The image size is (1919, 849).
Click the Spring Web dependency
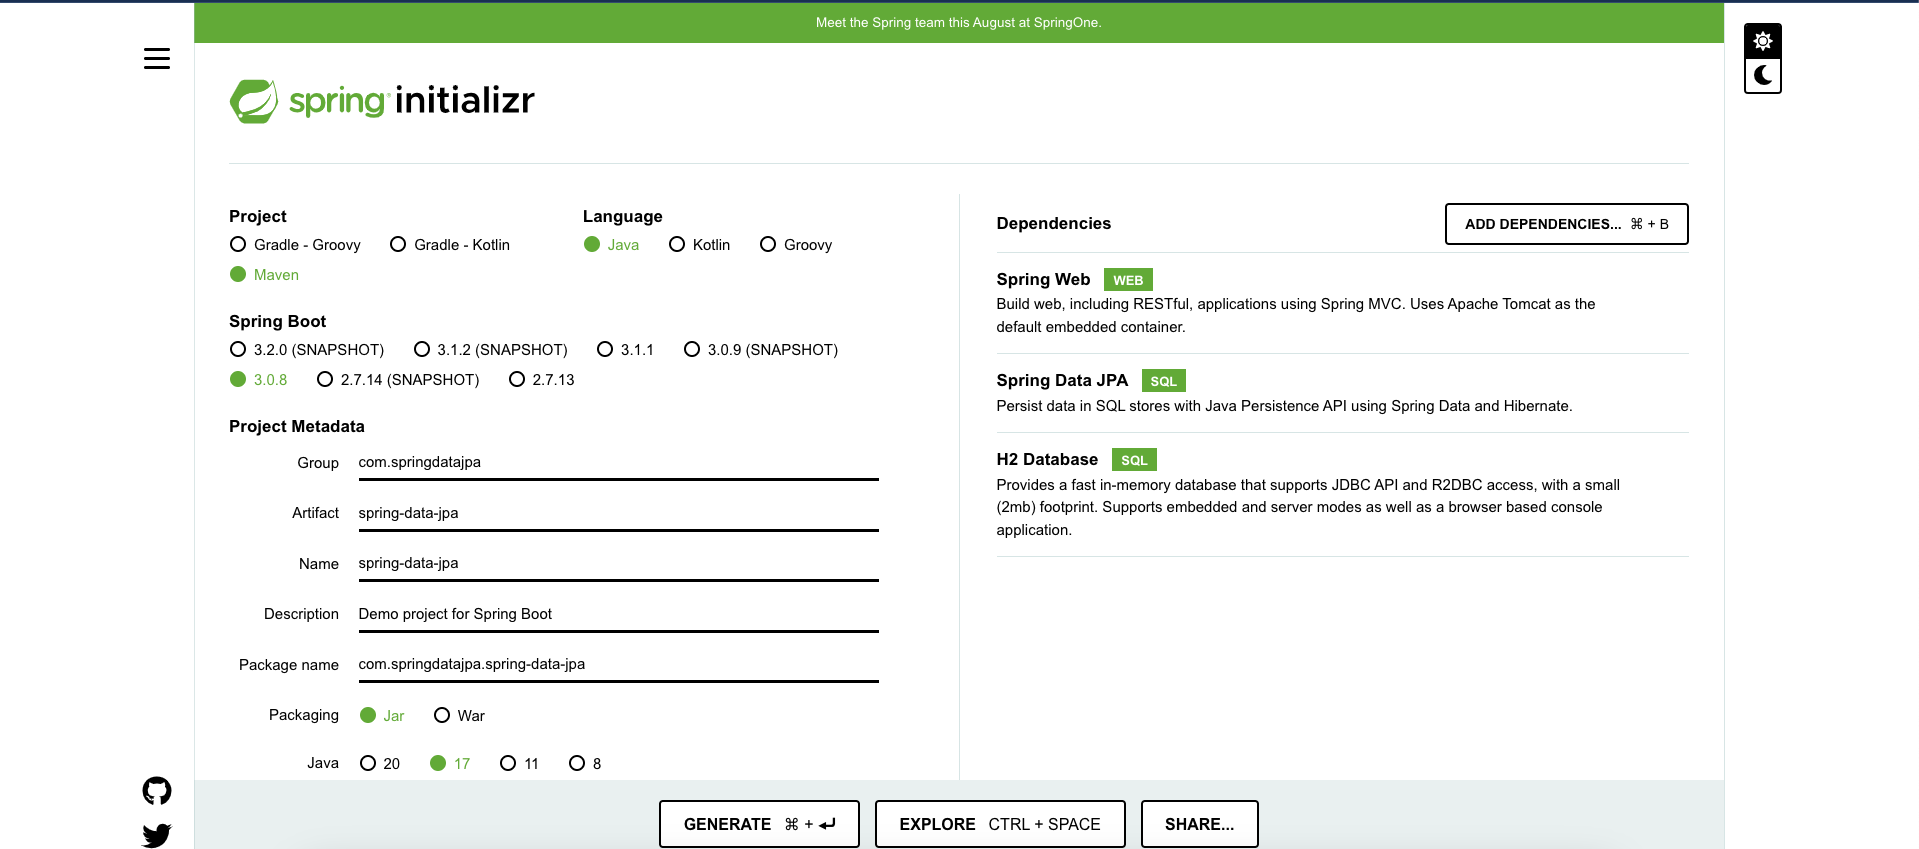coord(1342,302)
